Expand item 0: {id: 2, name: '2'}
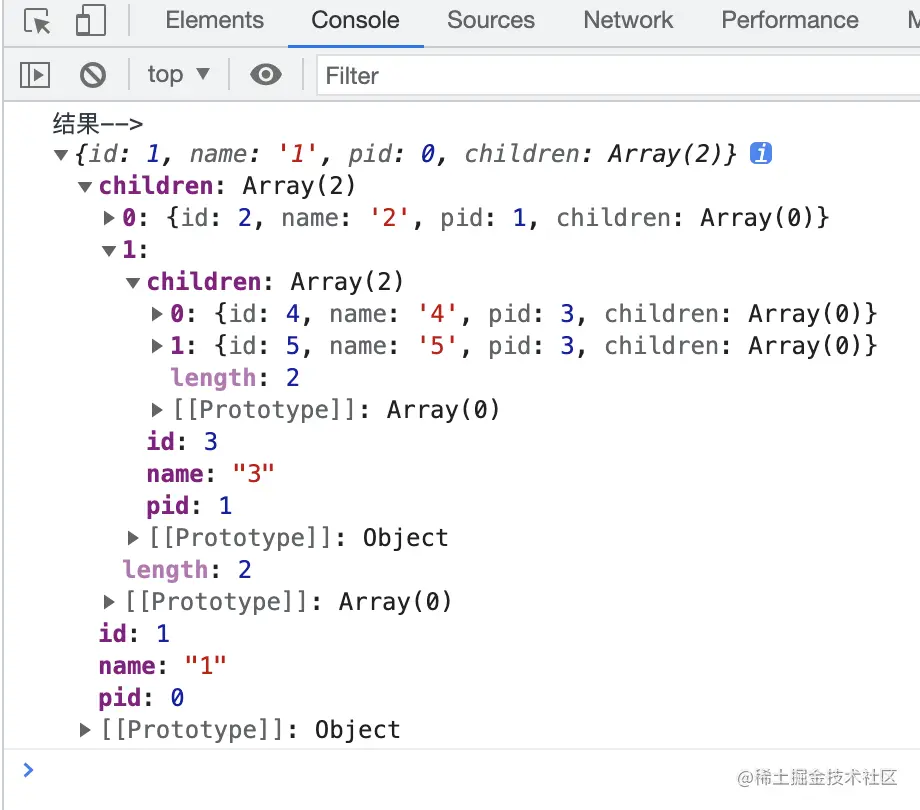920x810 pixels. coord(109,218)
